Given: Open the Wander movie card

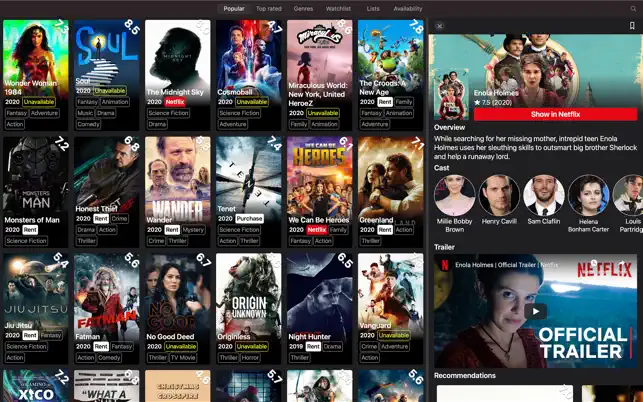Looking at the screenshot, I should point(178,192).
